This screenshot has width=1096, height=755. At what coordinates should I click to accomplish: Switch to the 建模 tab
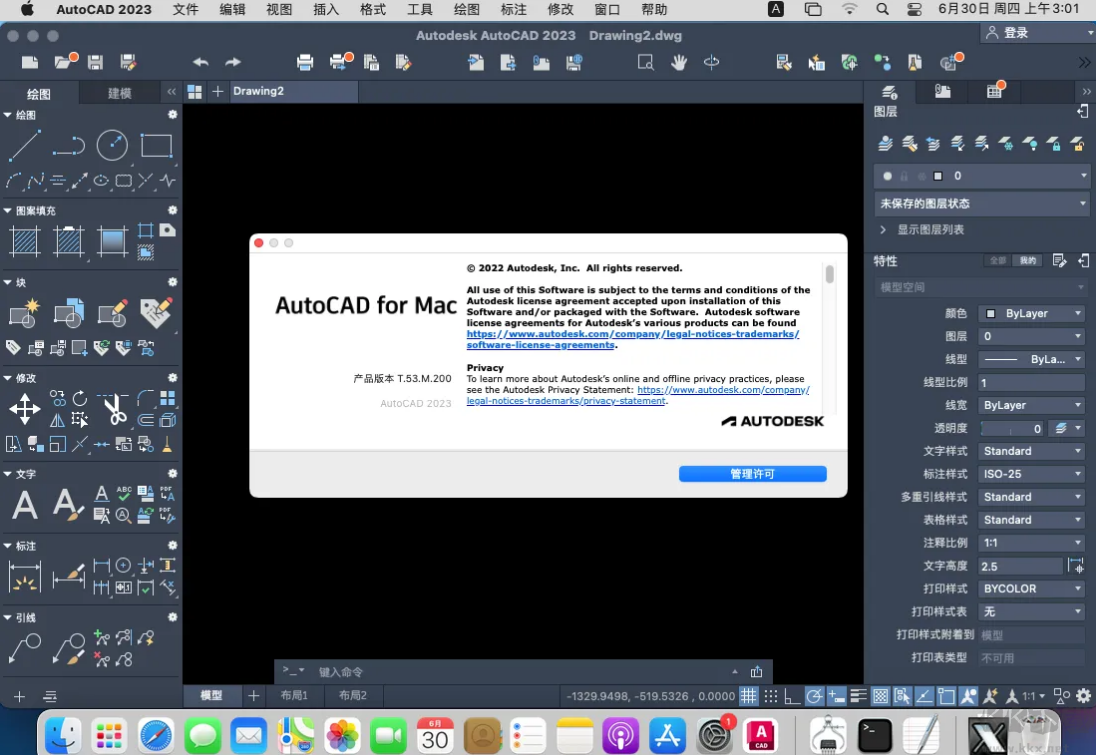point(119,93)
